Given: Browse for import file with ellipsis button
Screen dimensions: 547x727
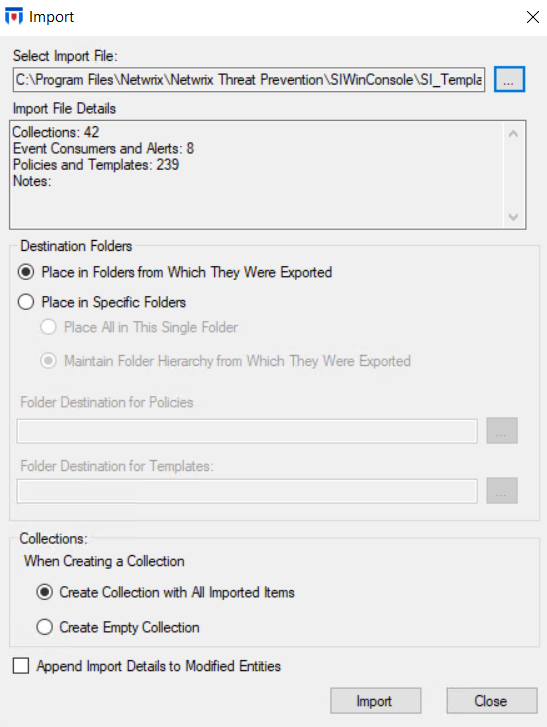Looking at the screenshot, I should click(x=509, y=79).
